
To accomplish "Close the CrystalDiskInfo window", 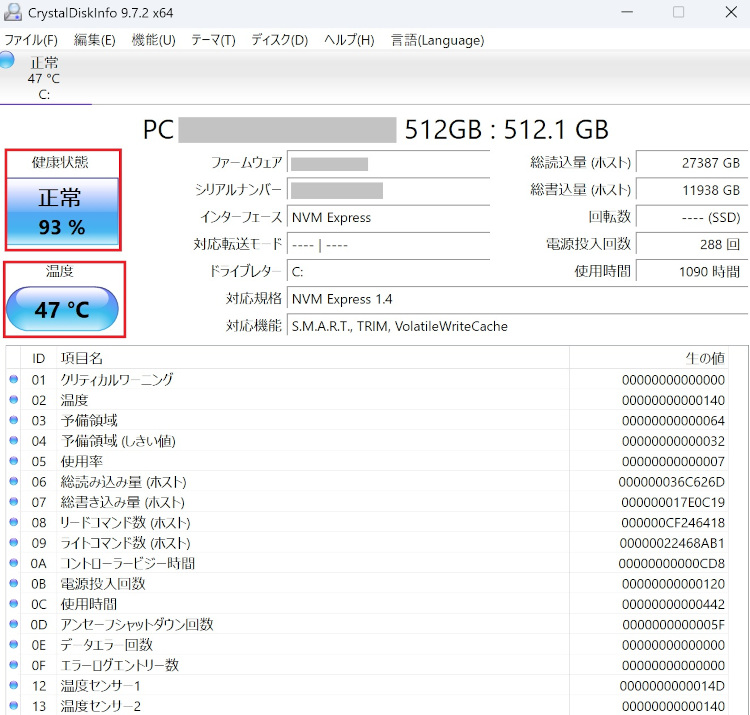I will pyautogui.click(x=731, y=12).
